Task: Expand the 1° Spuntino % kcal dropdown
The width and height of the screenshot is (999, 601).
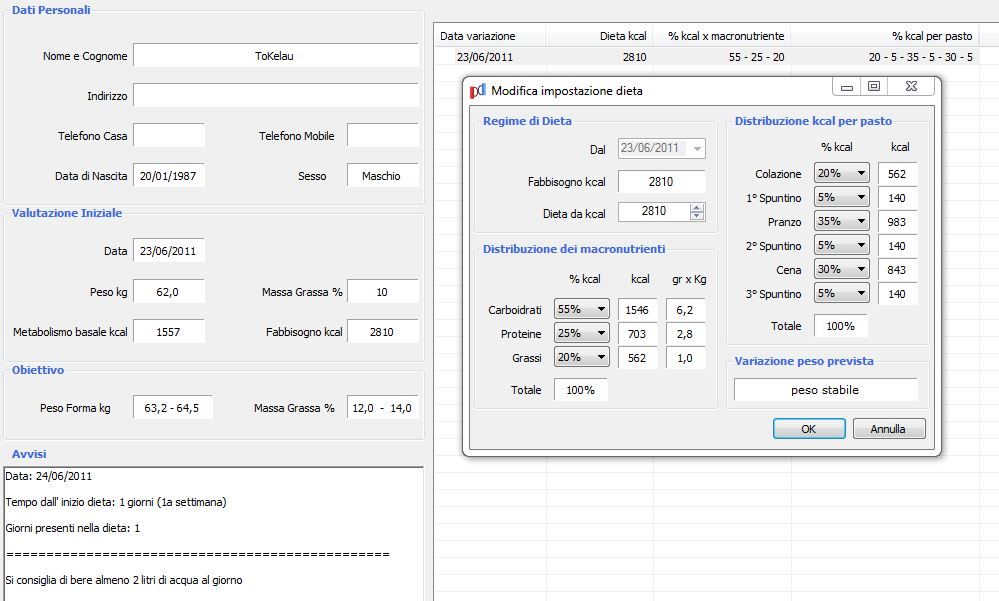Action: (841, 197)
